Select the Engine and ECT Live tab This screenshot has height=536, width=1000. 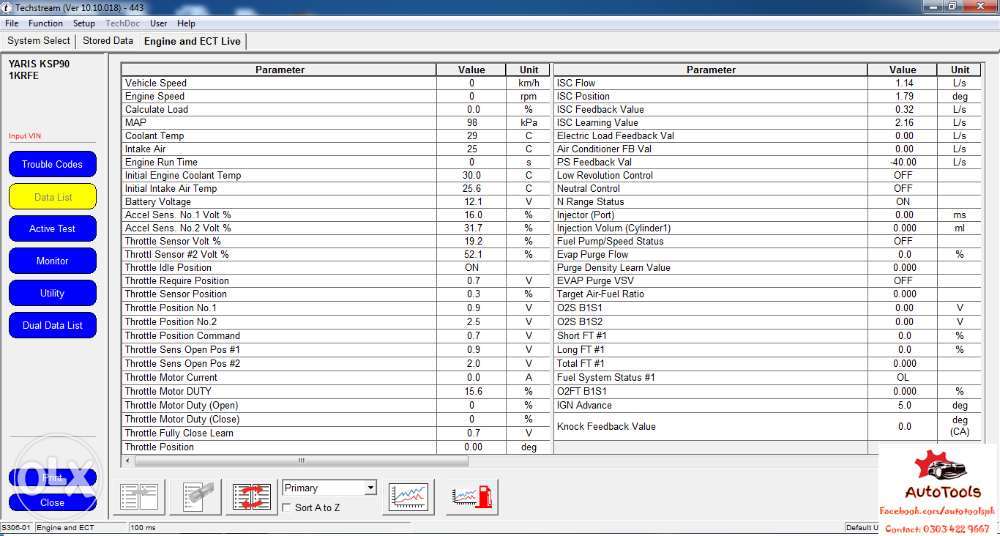[x=193, y=41]
